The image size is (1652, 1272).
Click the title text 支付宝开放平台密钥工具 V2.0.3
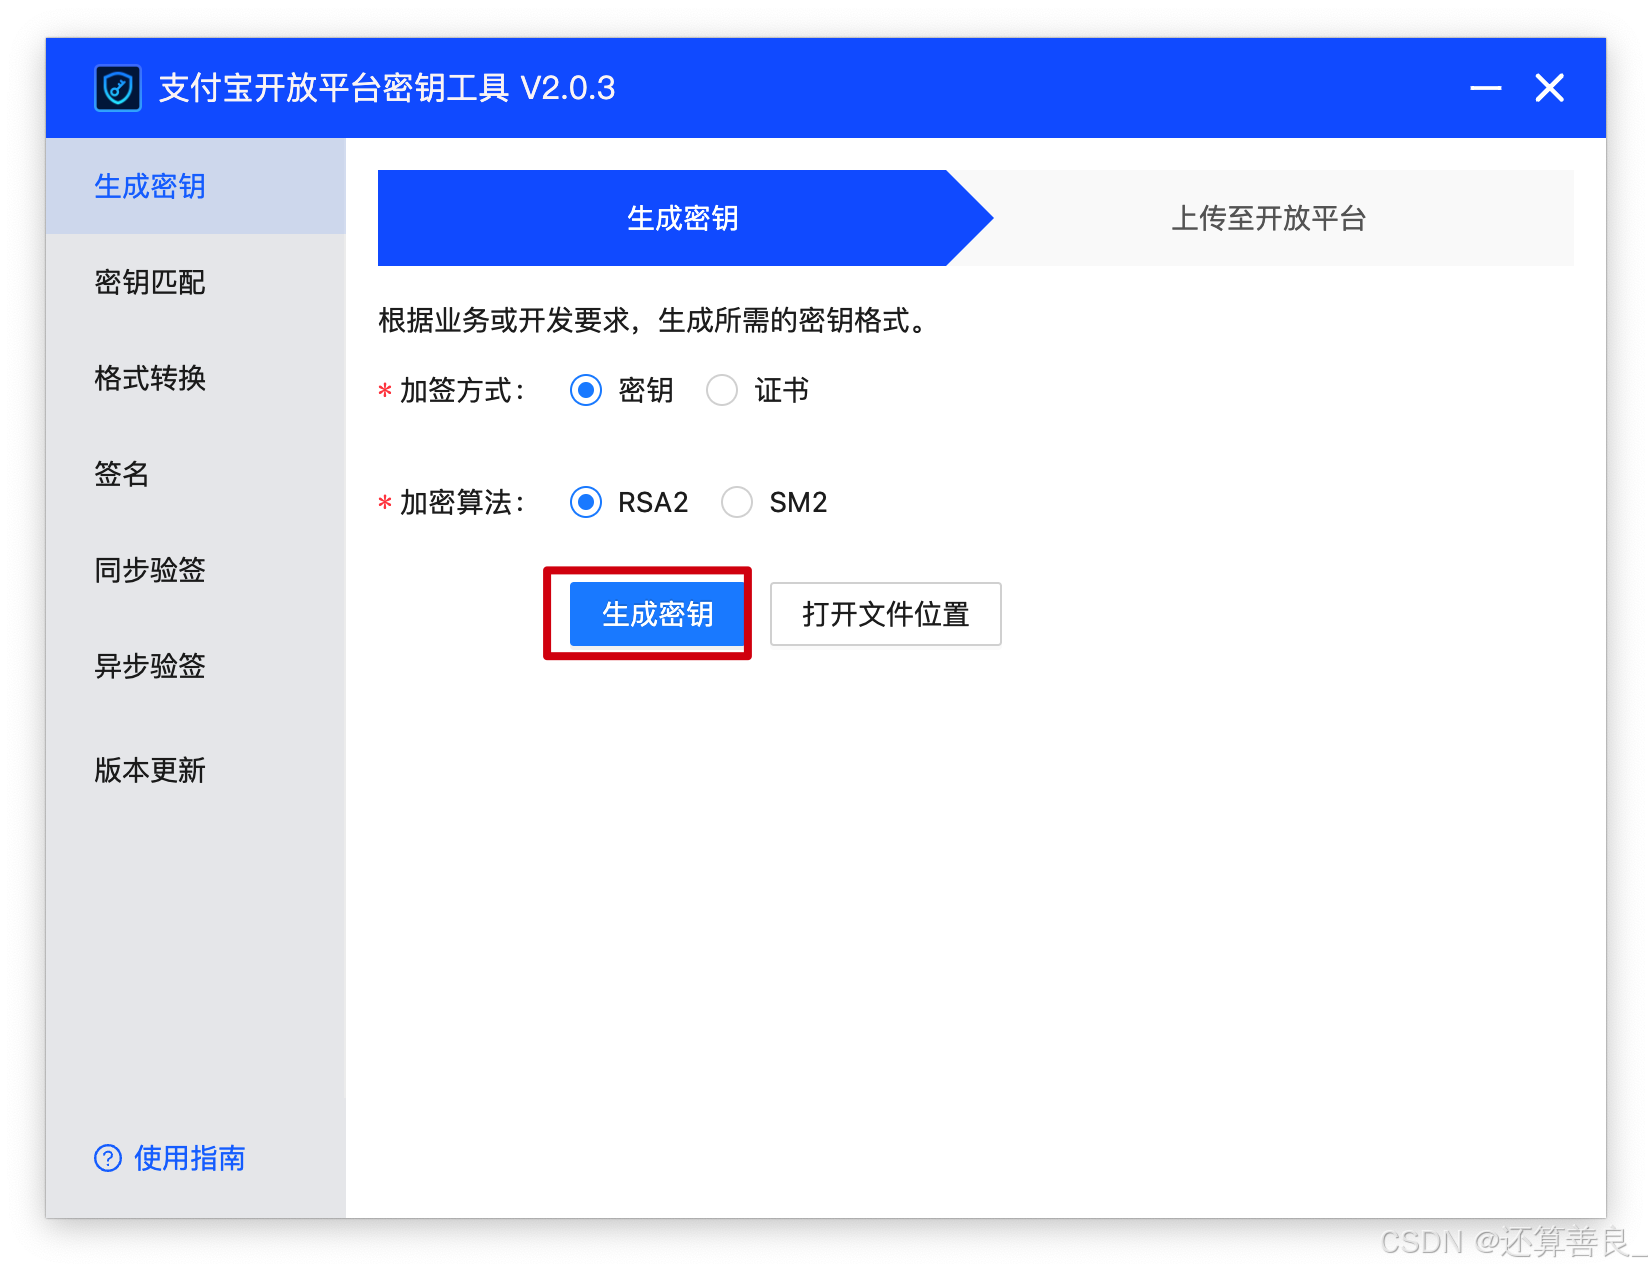point(387,88)
